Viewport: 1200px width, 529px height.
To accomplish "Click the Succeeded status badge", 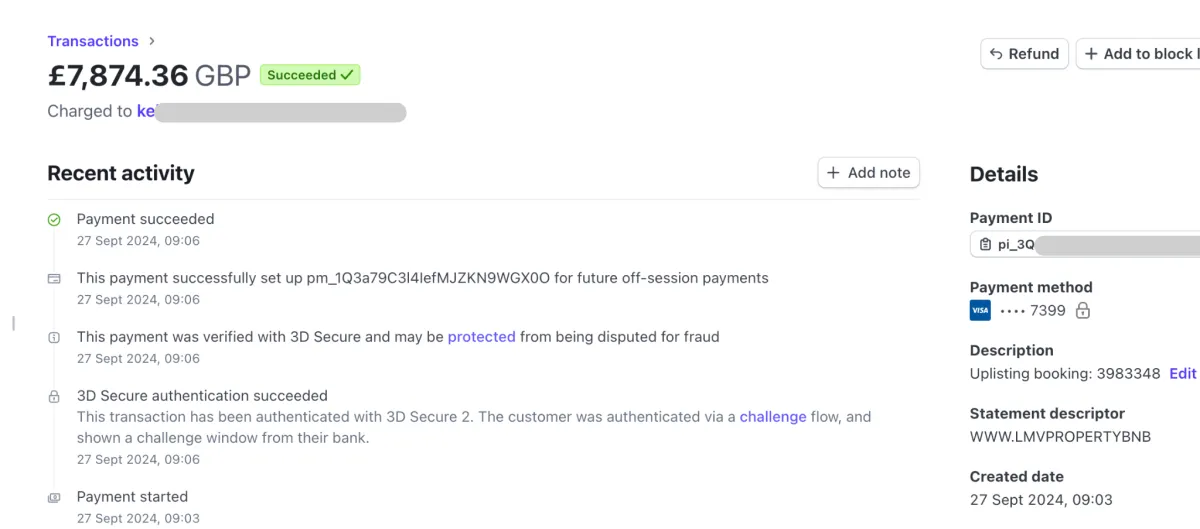I will (310, 75).
